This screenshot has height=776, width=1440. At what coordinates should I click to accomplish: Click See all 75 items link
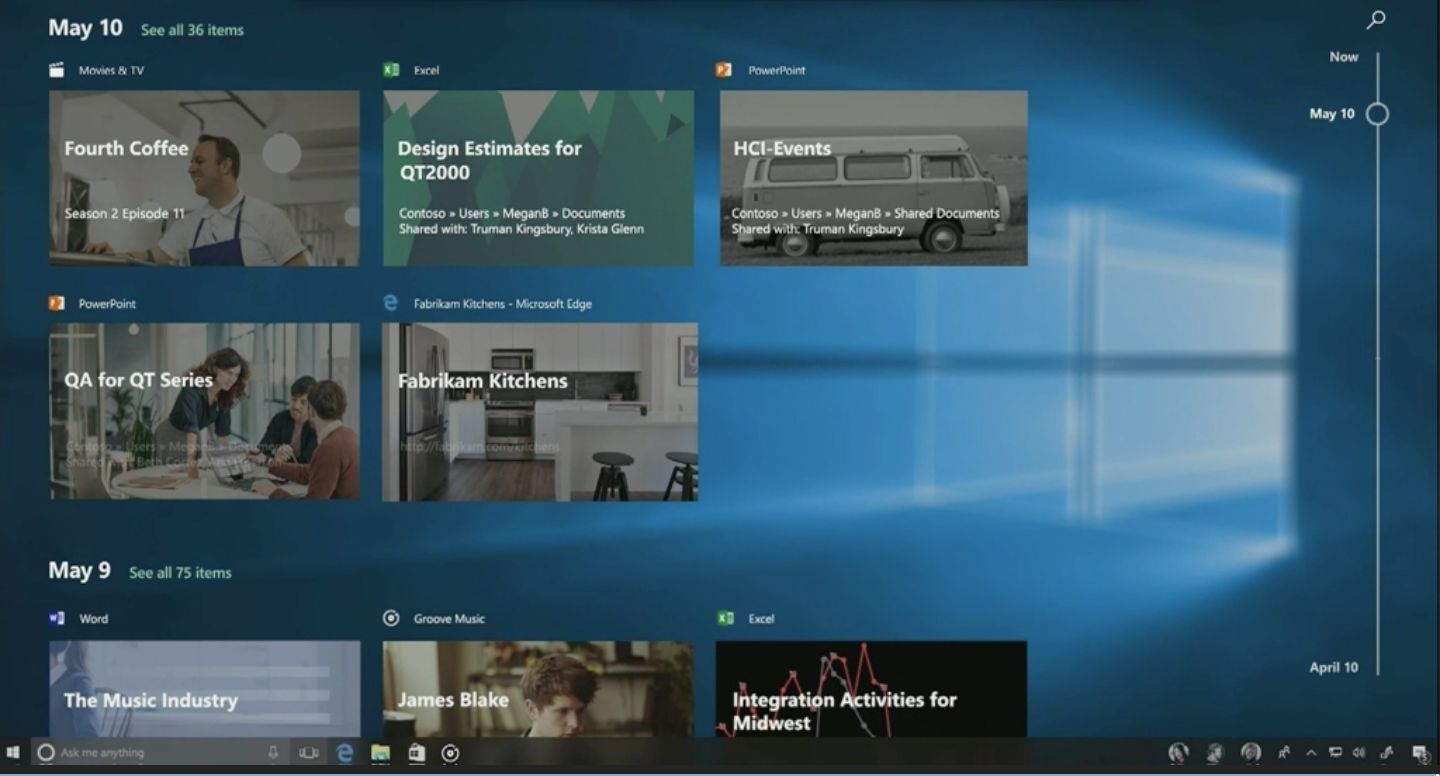180,573
